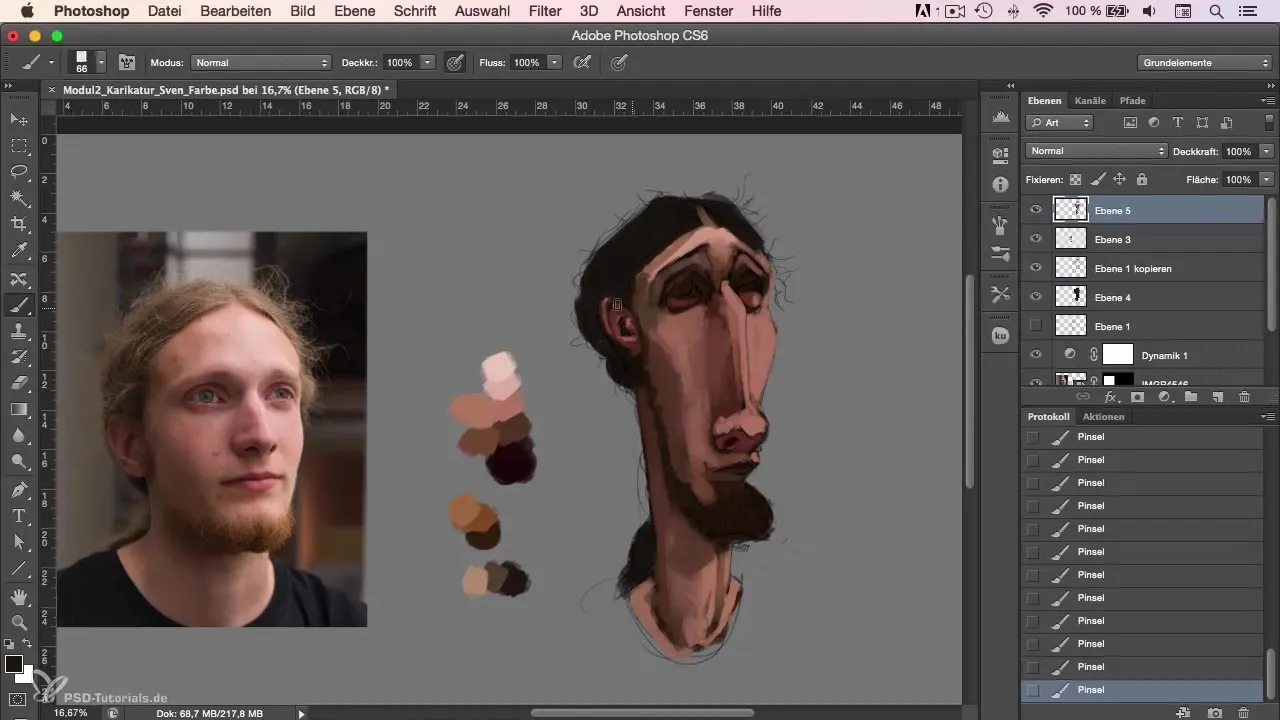This screenshot has height=720, width=1280.
Task: Open the Filter menu
Action: click(x=545, y=11)
